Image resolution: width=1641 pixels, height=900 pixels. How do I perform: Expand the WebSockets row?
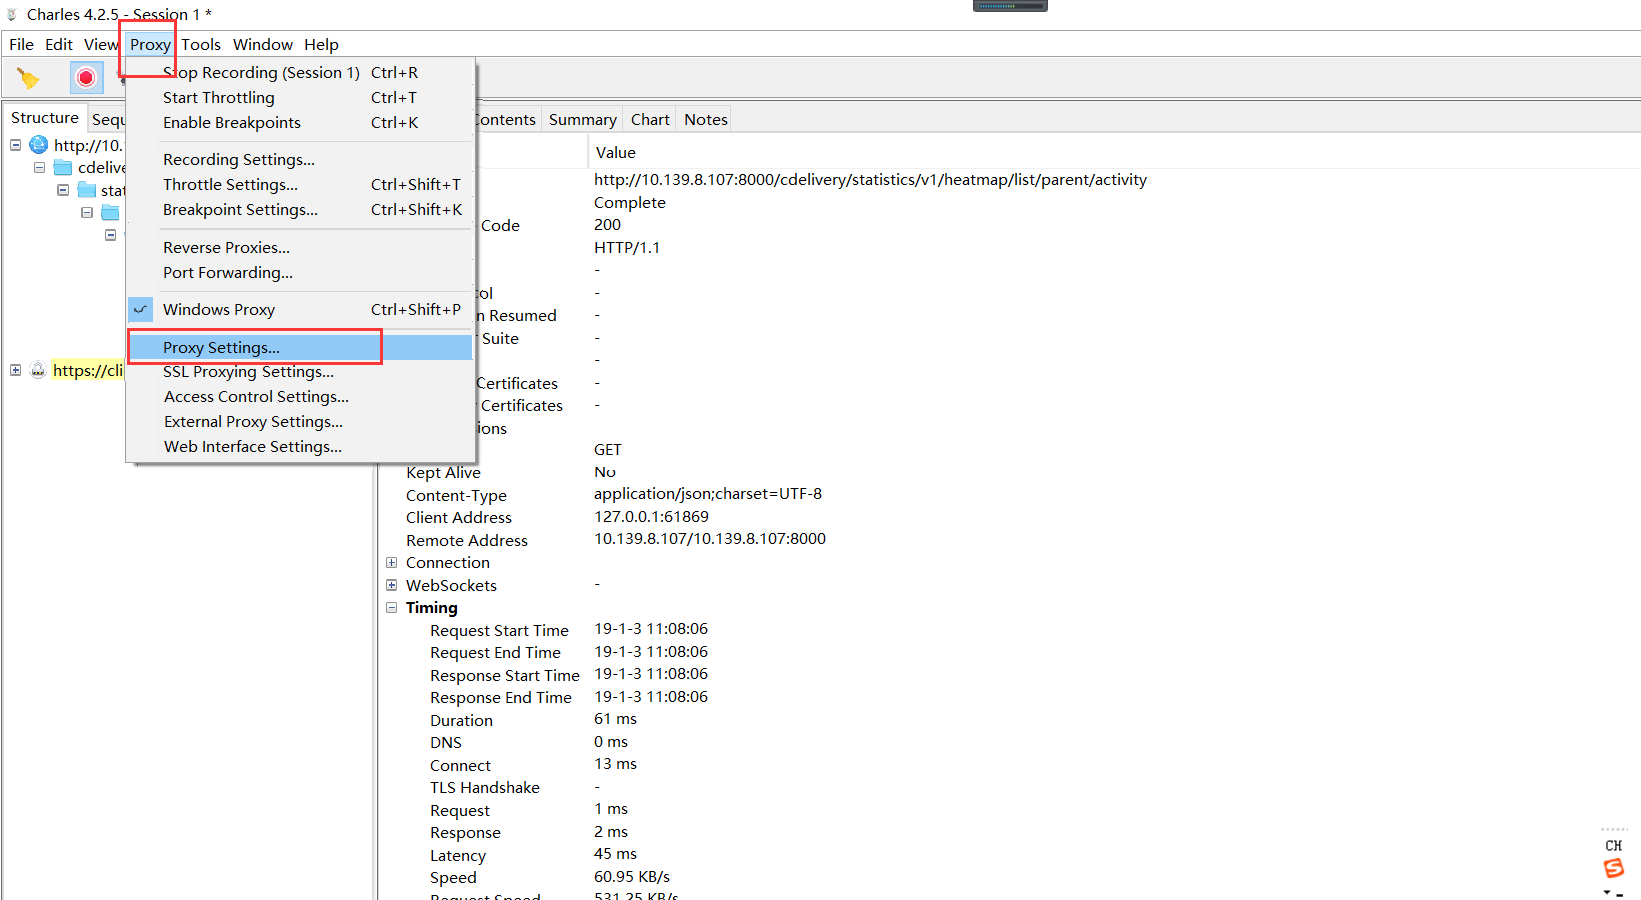point(392,585)
